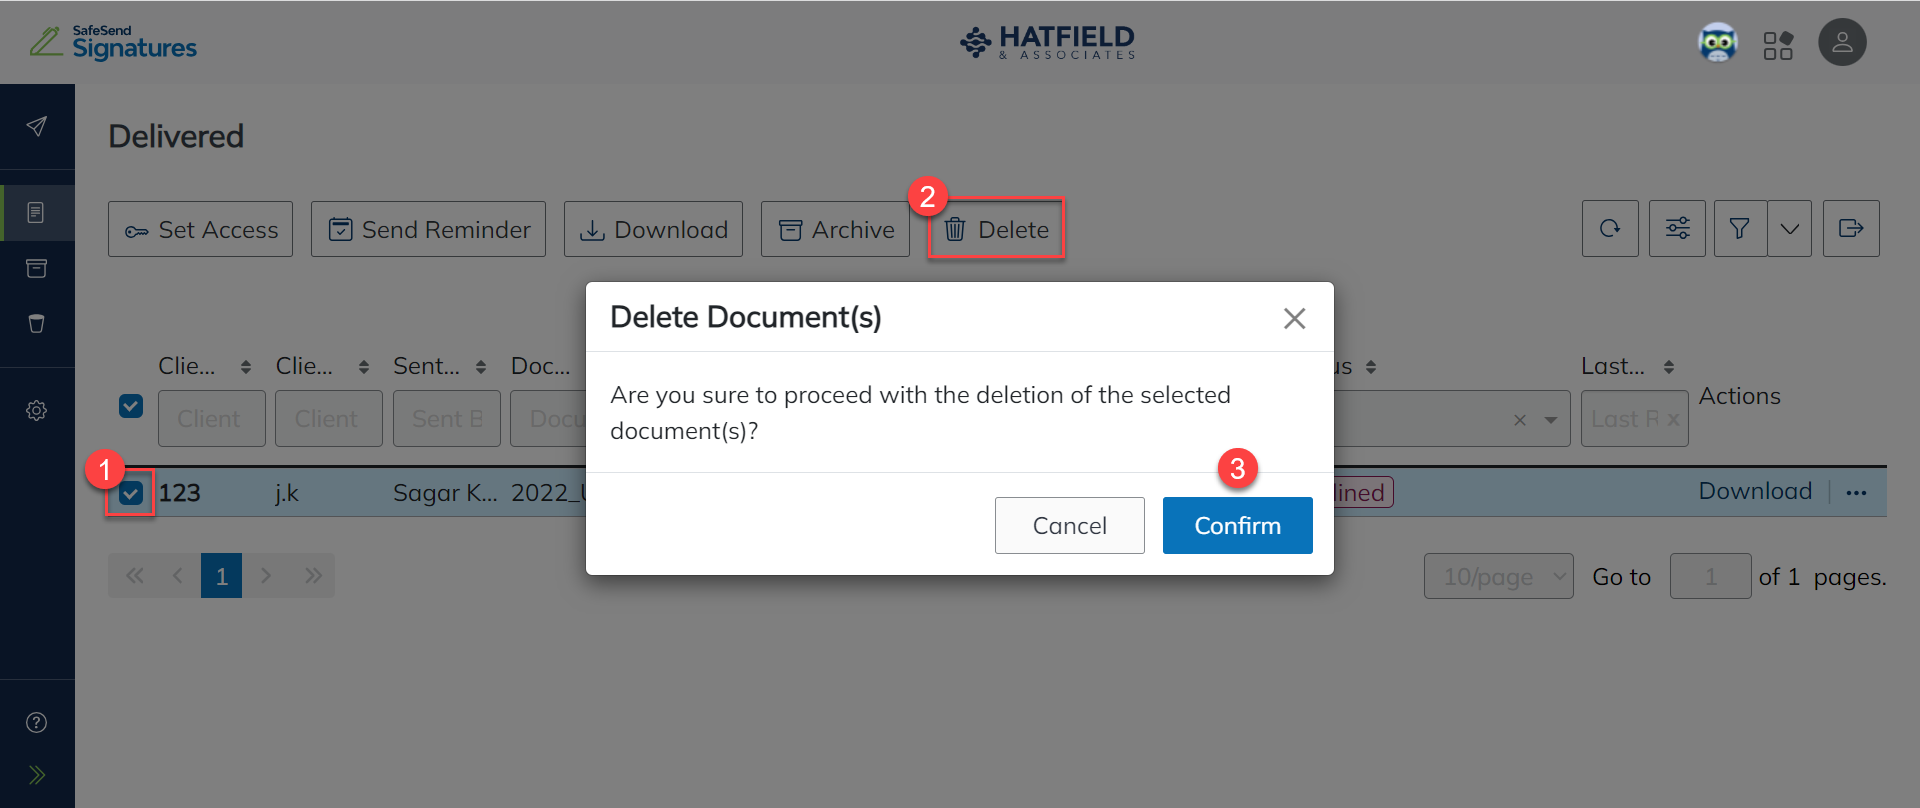Open the apps grid menu in top bar
Screen dimensions: 1920x808
click(x=1779, y=42)
